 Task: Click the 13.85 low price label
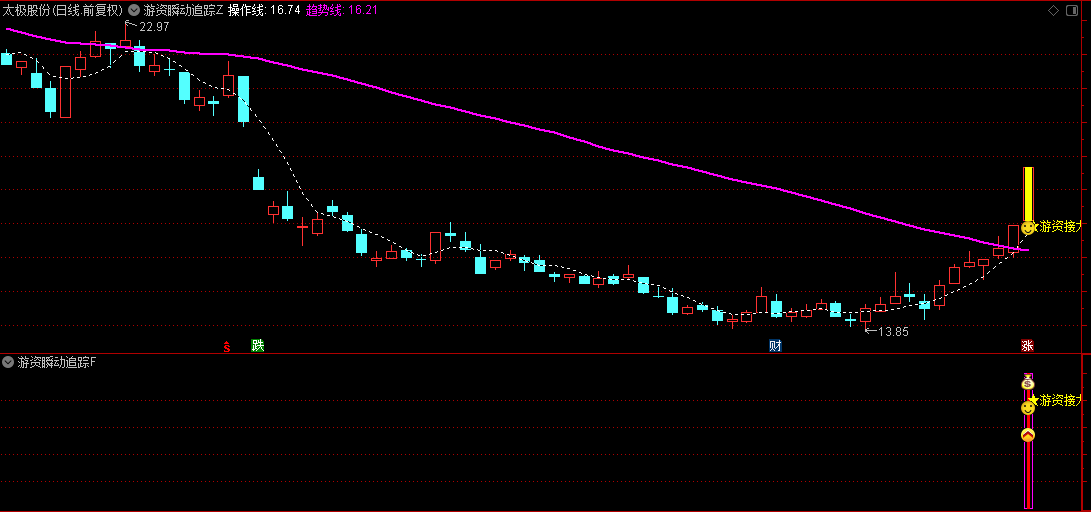coord(893,332)
